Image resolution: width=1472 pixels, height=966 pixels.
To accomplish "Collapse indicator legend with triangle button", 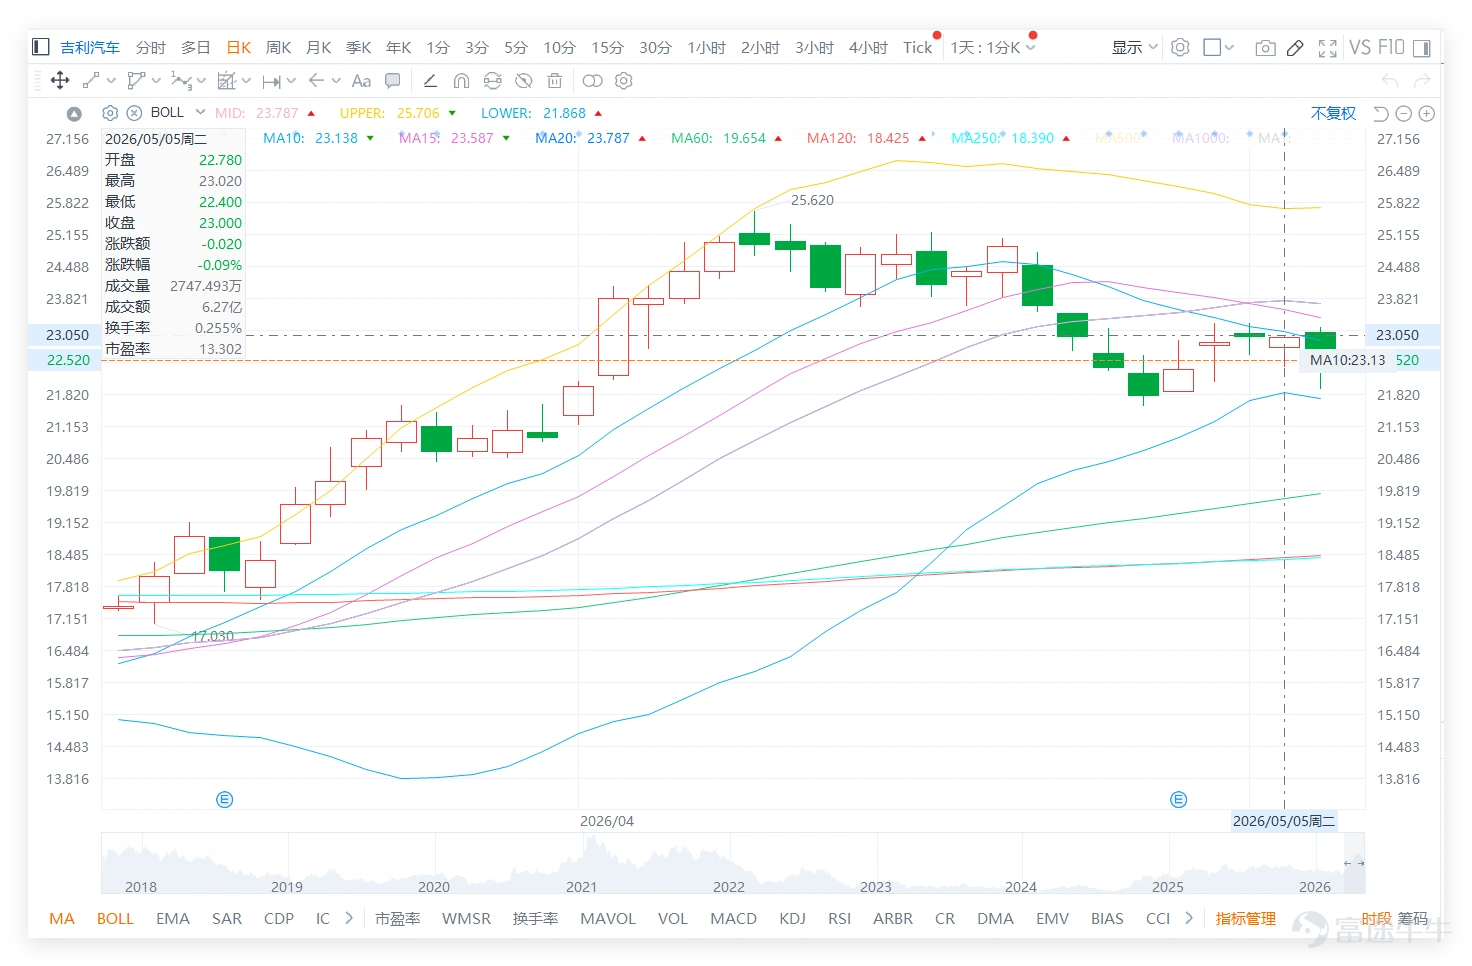I will [74, 114].
